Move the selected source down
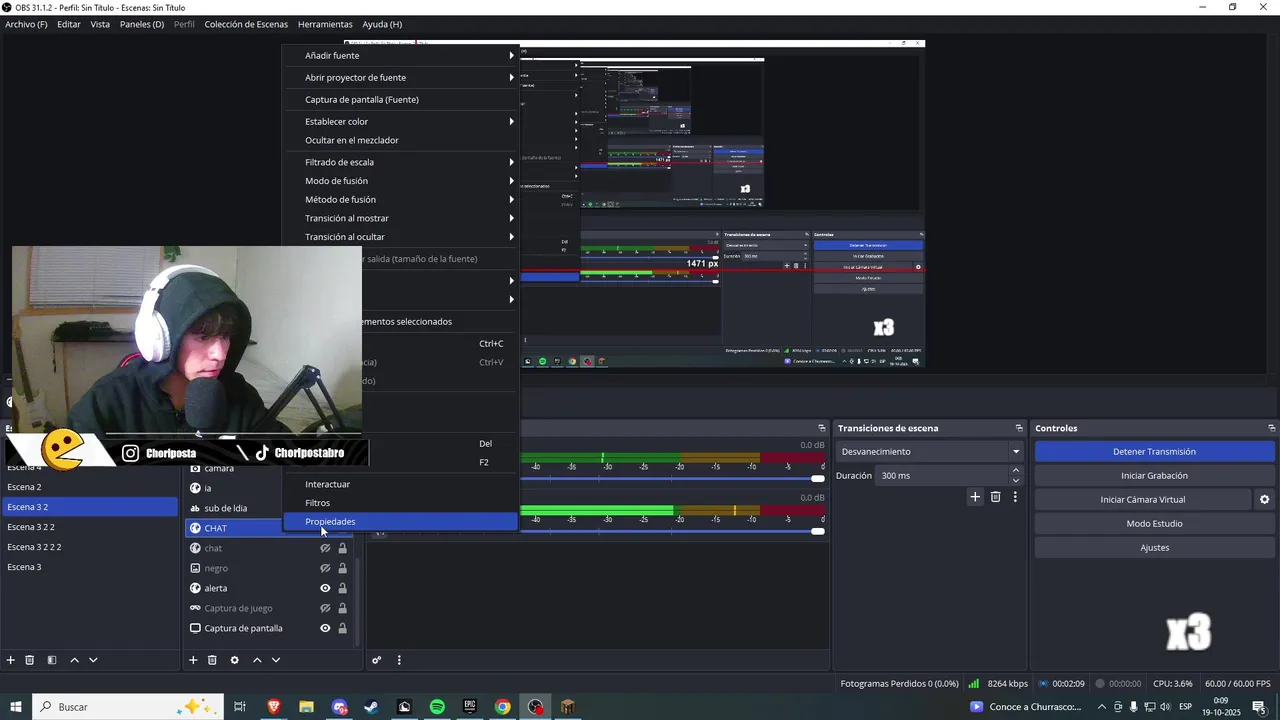The image size is (1280, 720). coord(276,660)
